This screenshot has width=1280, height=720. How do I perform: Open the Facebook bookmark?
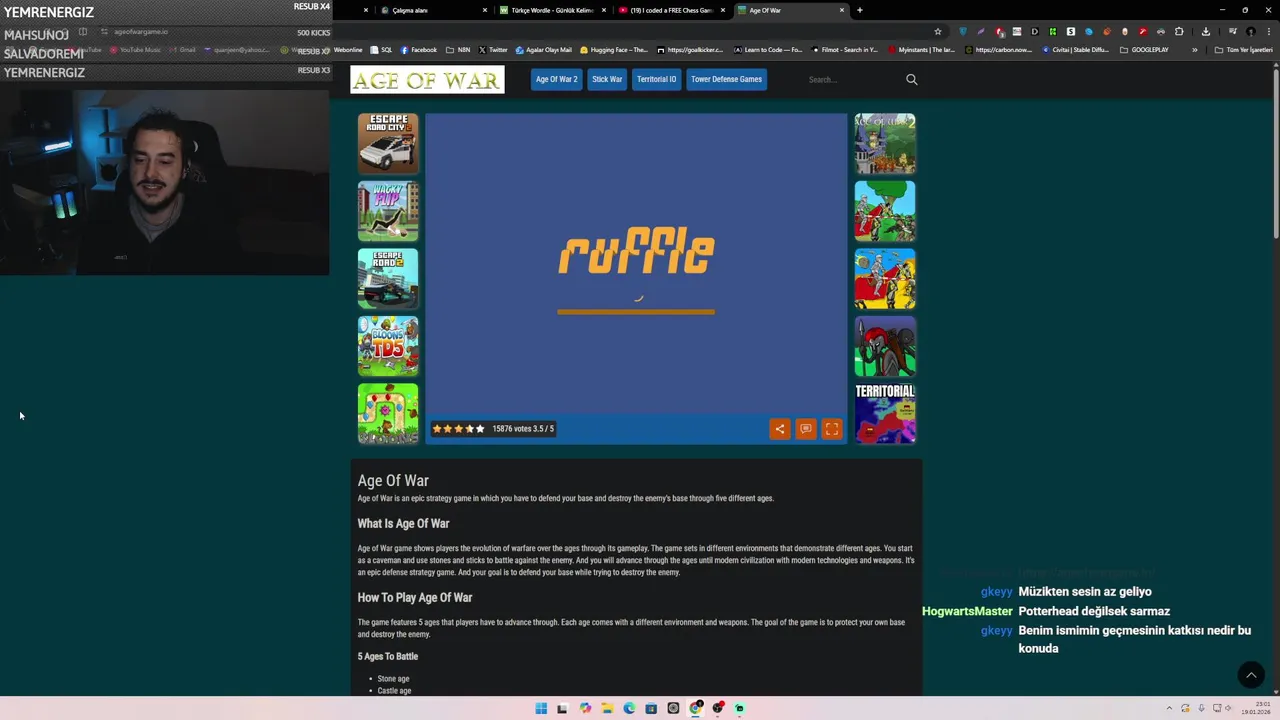[419, 50]
